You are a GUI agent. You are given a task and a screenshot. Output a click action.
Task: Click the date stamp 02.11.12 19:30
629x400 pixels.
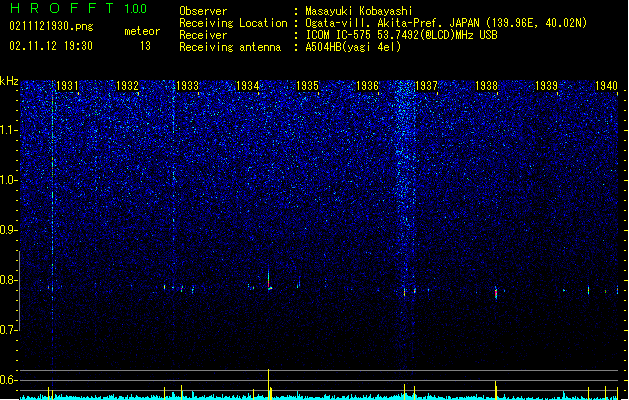pyautogui.click(x=51, y=46)
